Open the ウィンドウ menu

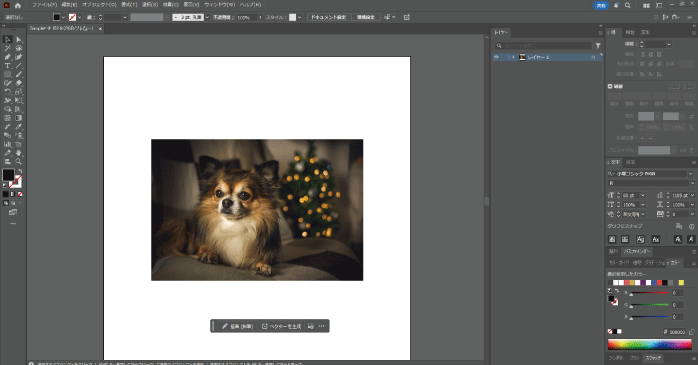click(x=219, y=5)
